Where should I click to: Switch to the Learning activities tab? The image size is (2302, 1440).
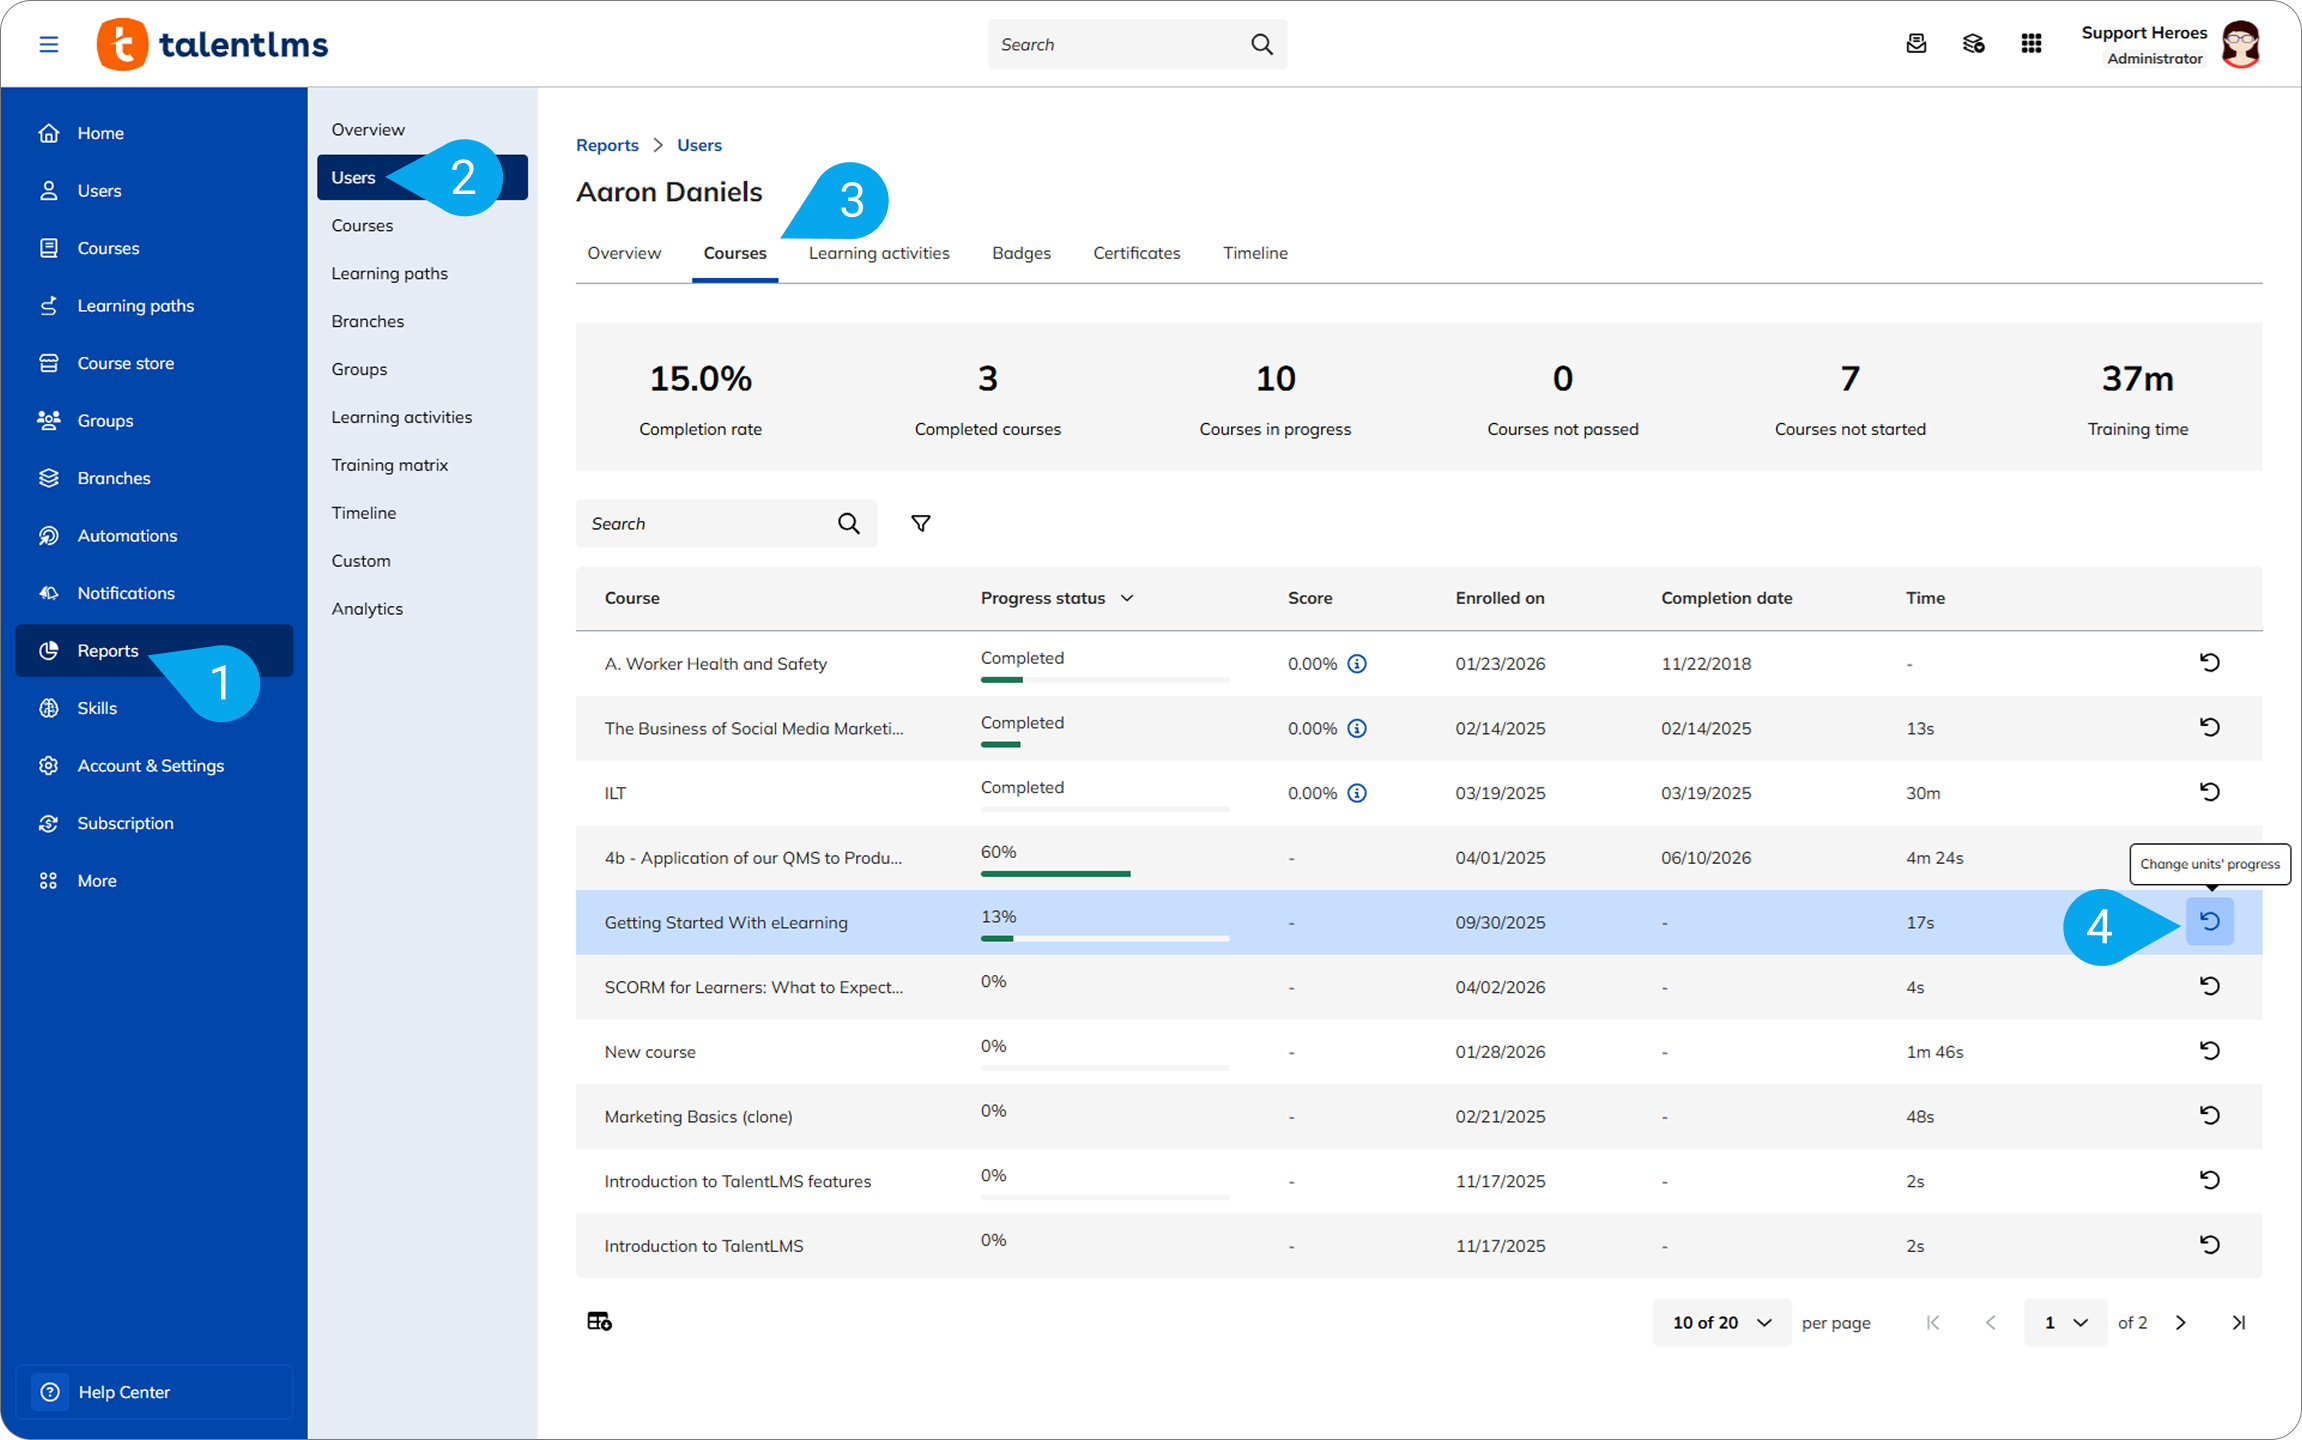tap(879, 253)
